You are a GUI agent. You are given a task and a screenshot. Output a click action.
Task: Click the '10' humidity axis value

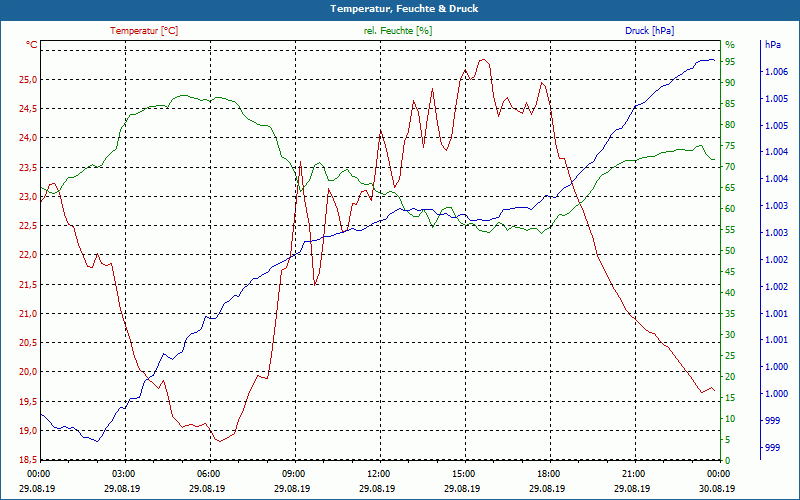730,418
